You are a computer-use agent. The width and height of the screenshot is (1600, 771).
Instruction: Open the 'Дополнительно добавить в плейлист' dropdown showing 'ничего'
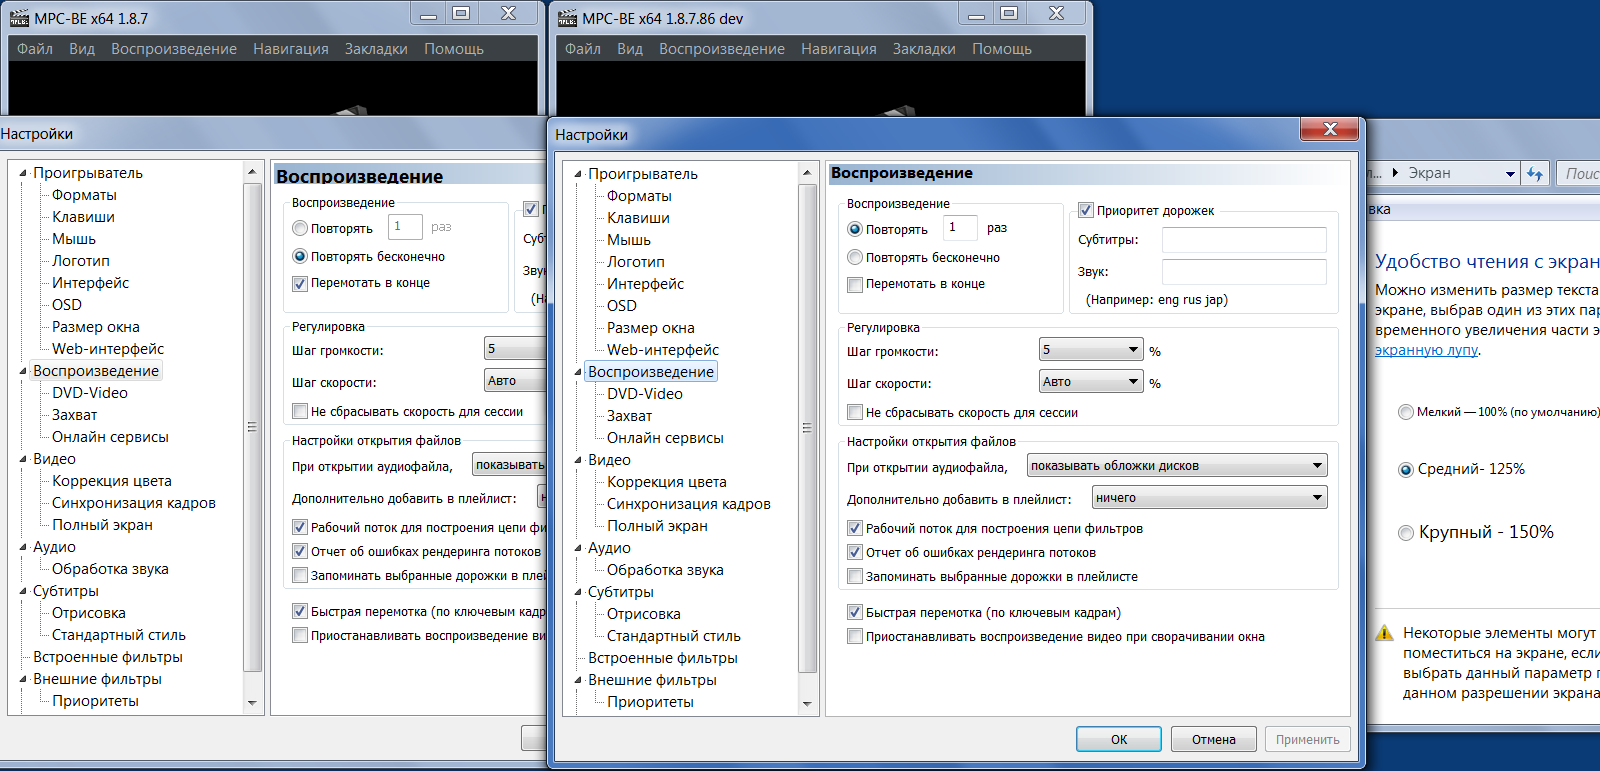pyautogui.click(x=1209, y=497)
